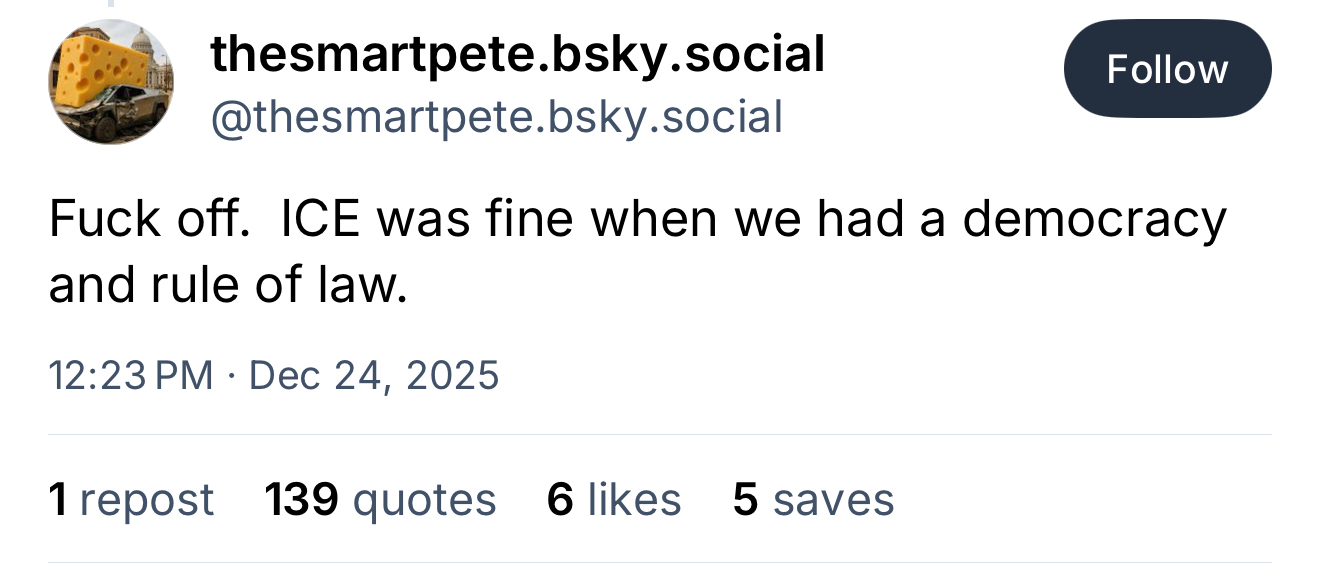
Task: Show the 6 likes list
Action: coord(614,499)
